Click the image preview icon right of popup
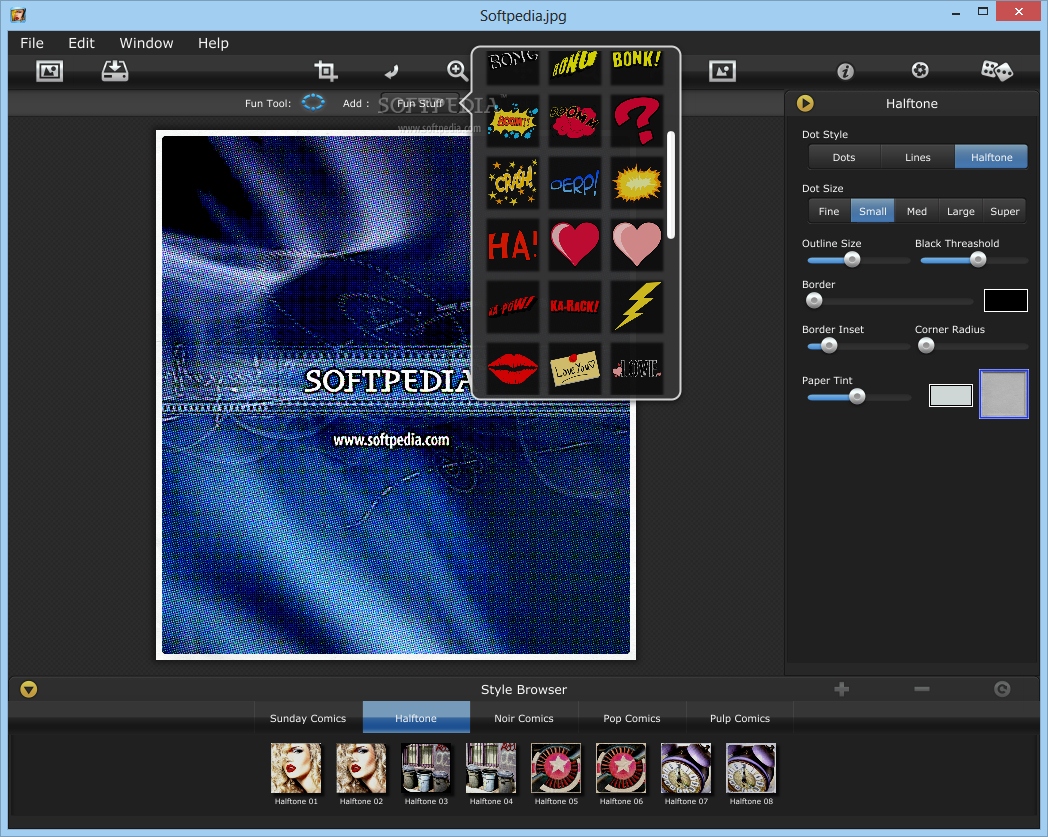The width and height of the screenshot is (1048, 837). [723, 71]
